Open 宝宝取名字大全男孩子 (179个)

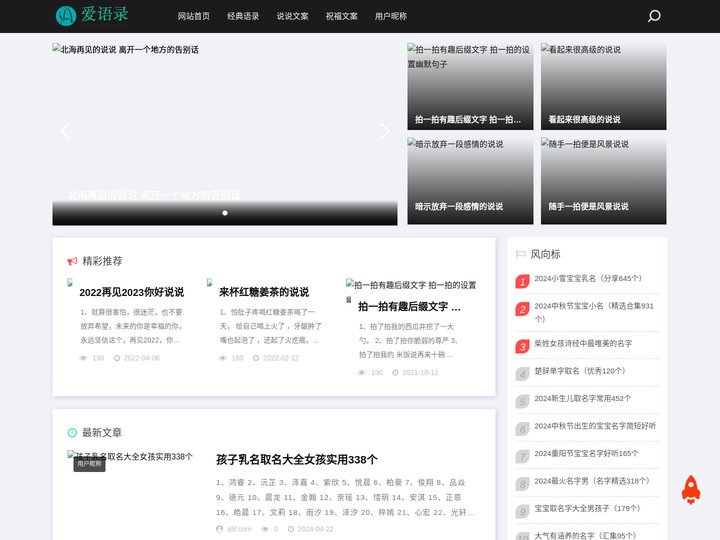click(x=587, y=508)
